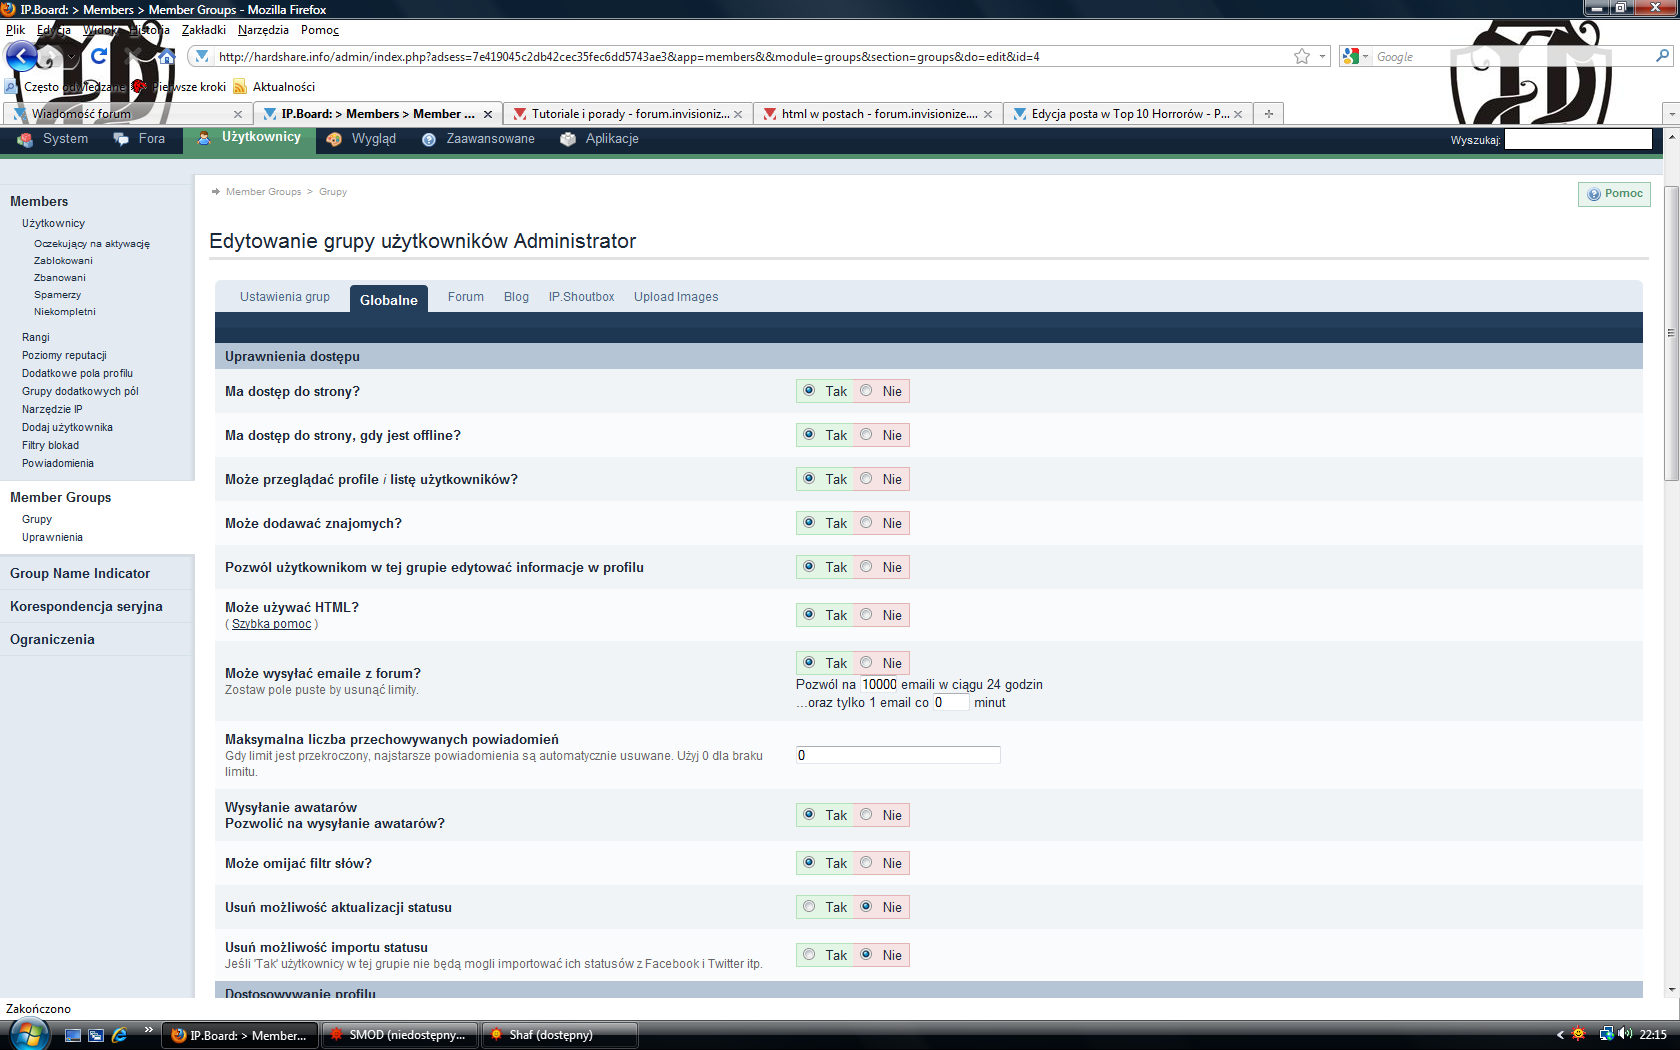Open the list all tabs dropdown
Image resolution: width=1680 pixels, height=1050 pixels.
click(x=1670, y=114)
